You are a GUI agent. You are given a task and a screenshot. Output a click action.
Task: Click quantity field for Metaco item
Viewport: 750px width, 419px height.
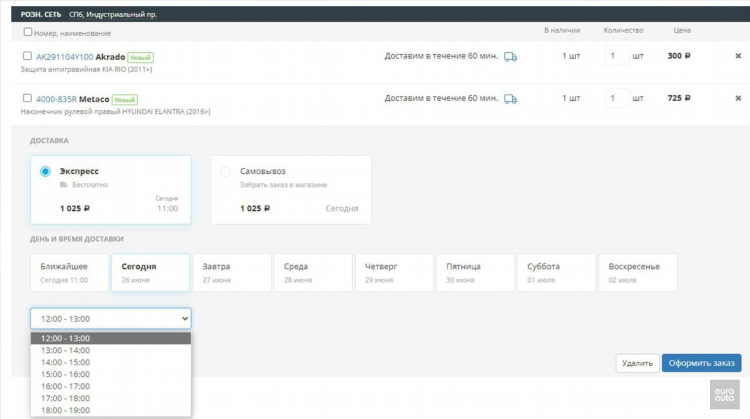617,98
